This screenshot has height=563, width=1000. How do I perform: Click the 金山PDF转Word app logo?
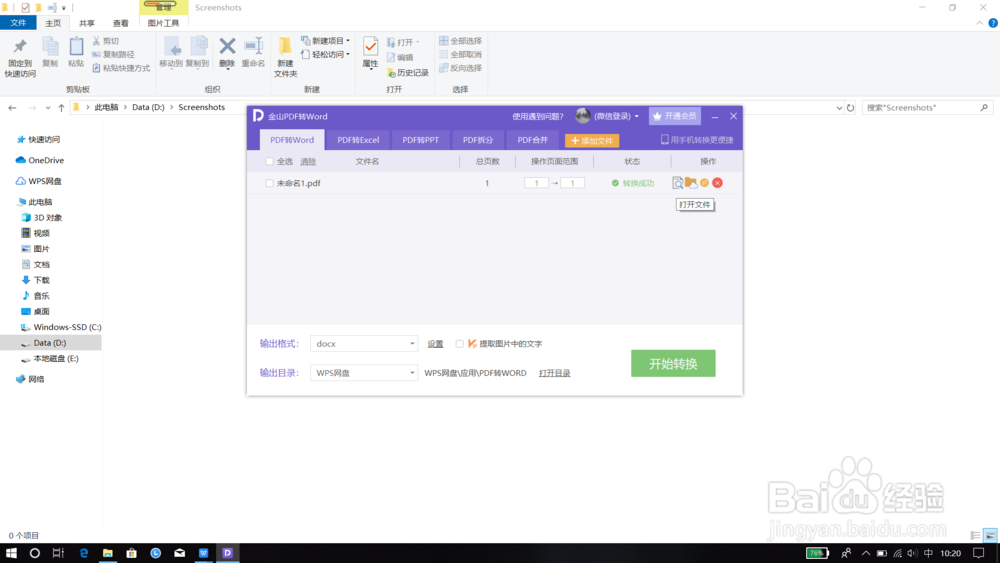pyautogui.click(x=258, y=115)
